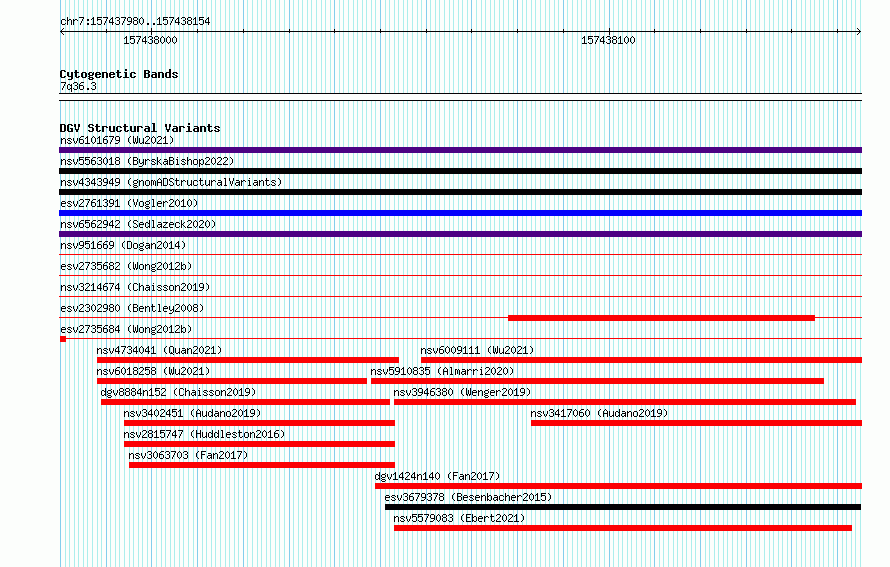Click the esv2735684 (Wong2012b) label
Screen dimensions: 890x567
(126, 329)
